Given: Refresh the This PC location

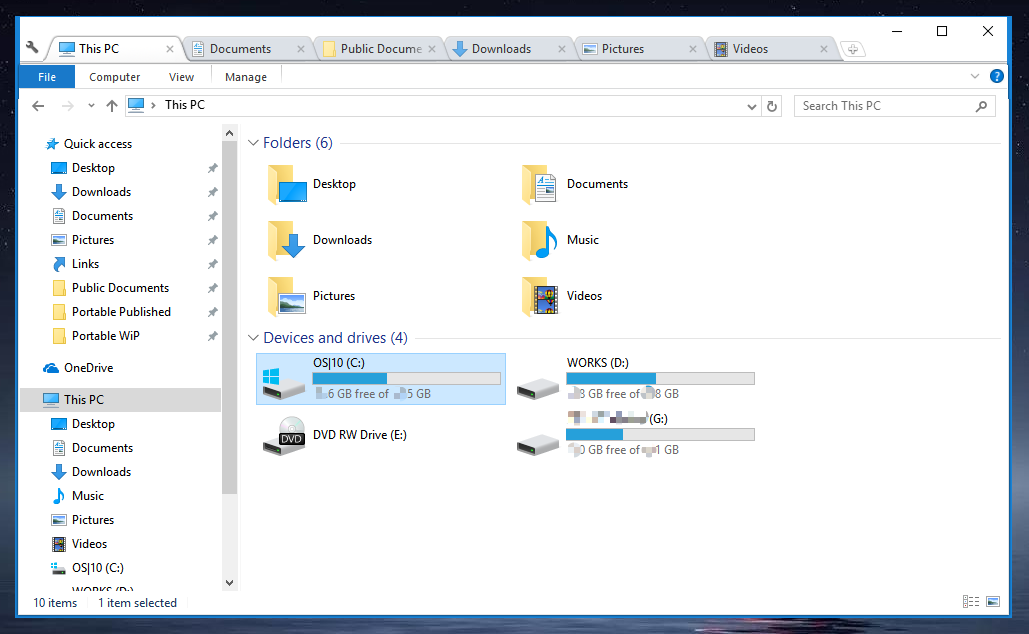Looking at the screenshot, I should point(772,106).
